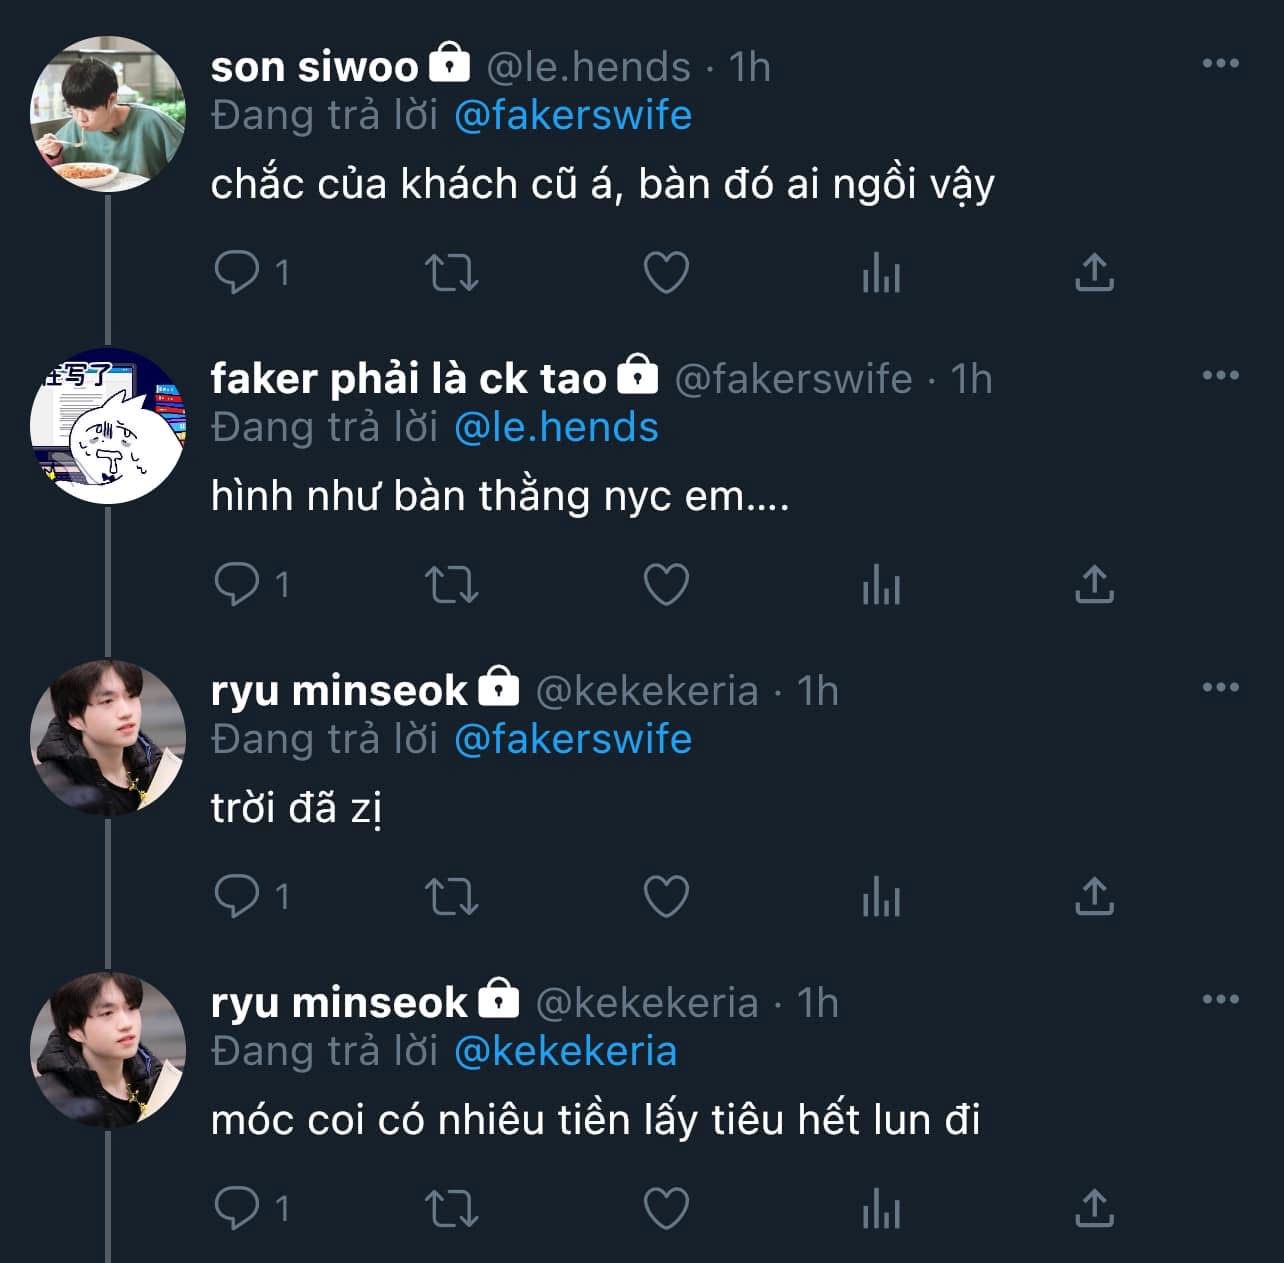Reply to the 'trời đã zị' tweet
Screen dimensions: 1284x1263
coord(237,896)
